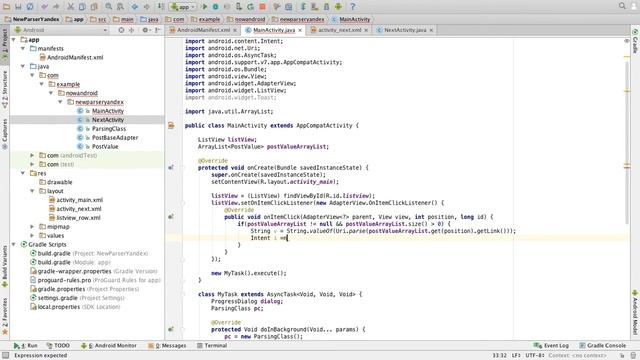640x360 pixels.
Task: Click the Find magnifier icon in toolbar
Action: click(x=109, y=7)
